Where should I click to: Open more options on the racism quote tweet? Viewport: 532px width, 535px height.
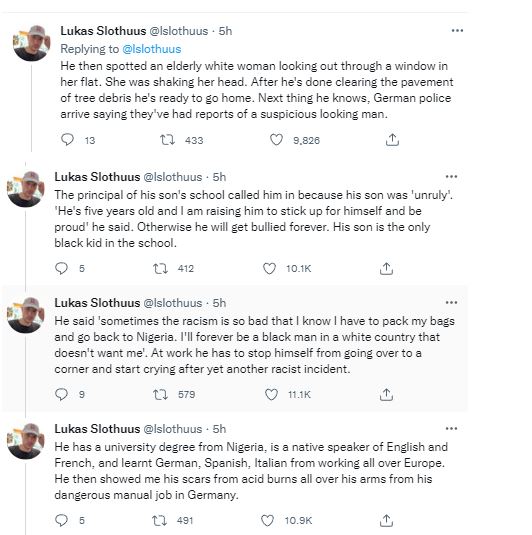[x=451, y=303]
